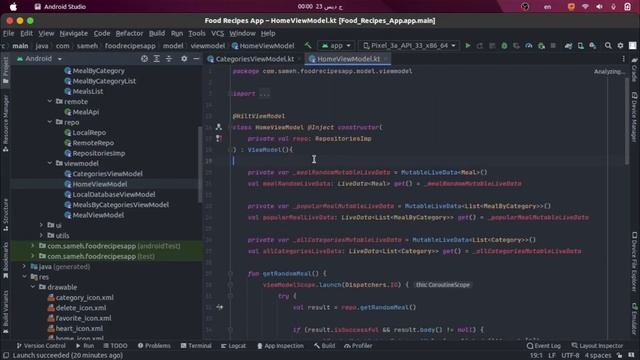
Task: Open the Logcat tool window
Action: pos(233,346)
